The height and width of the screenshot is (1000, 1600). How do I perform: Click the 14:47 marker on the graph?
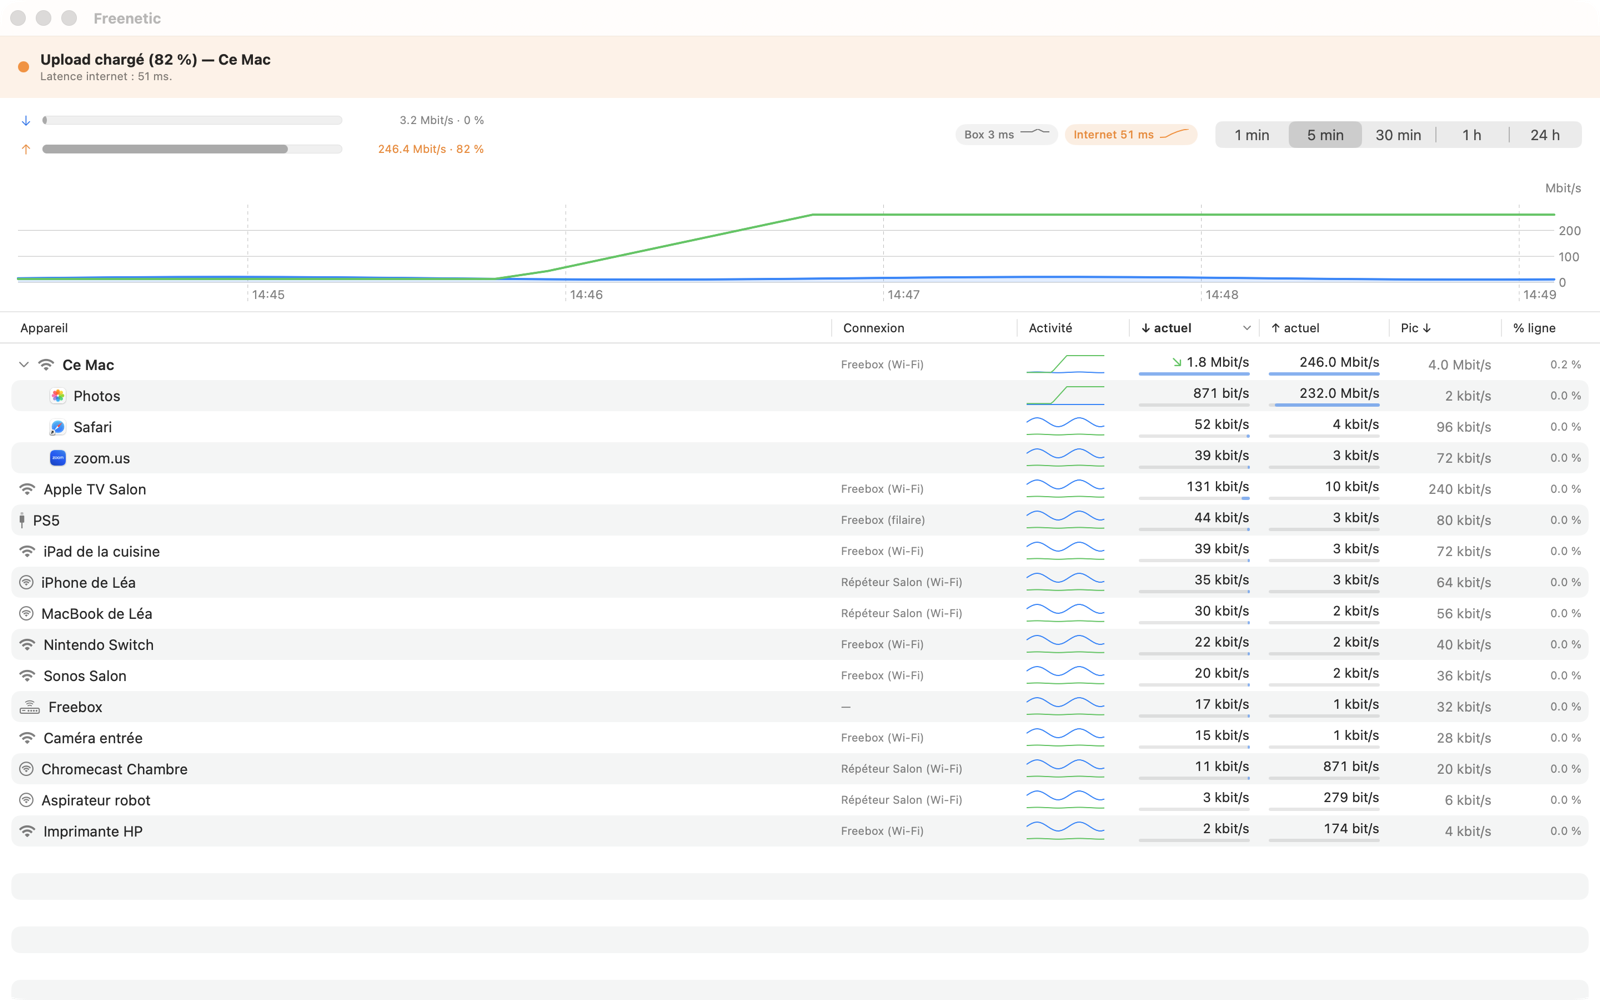903,295
